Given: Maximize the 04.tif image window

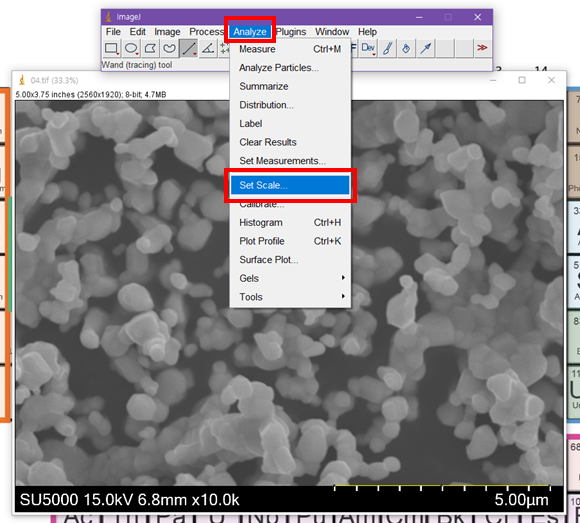Looking at the screenshot, I should click(522, 80).
